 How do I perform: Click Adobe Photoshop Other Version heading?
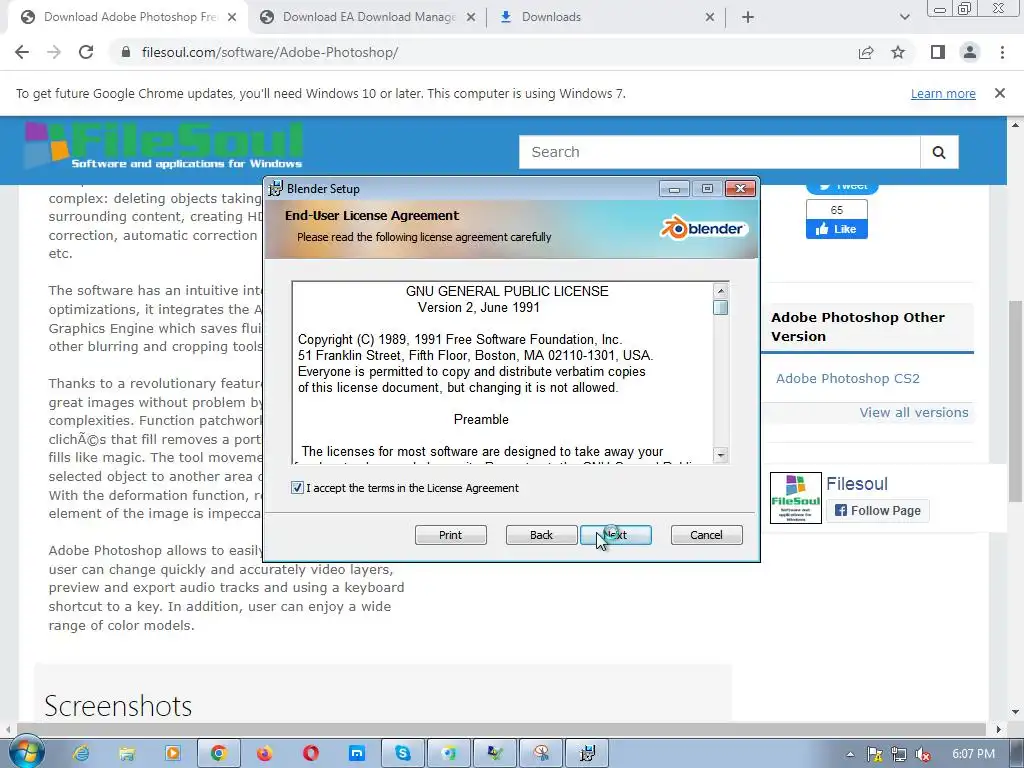(x=857, y=327)
